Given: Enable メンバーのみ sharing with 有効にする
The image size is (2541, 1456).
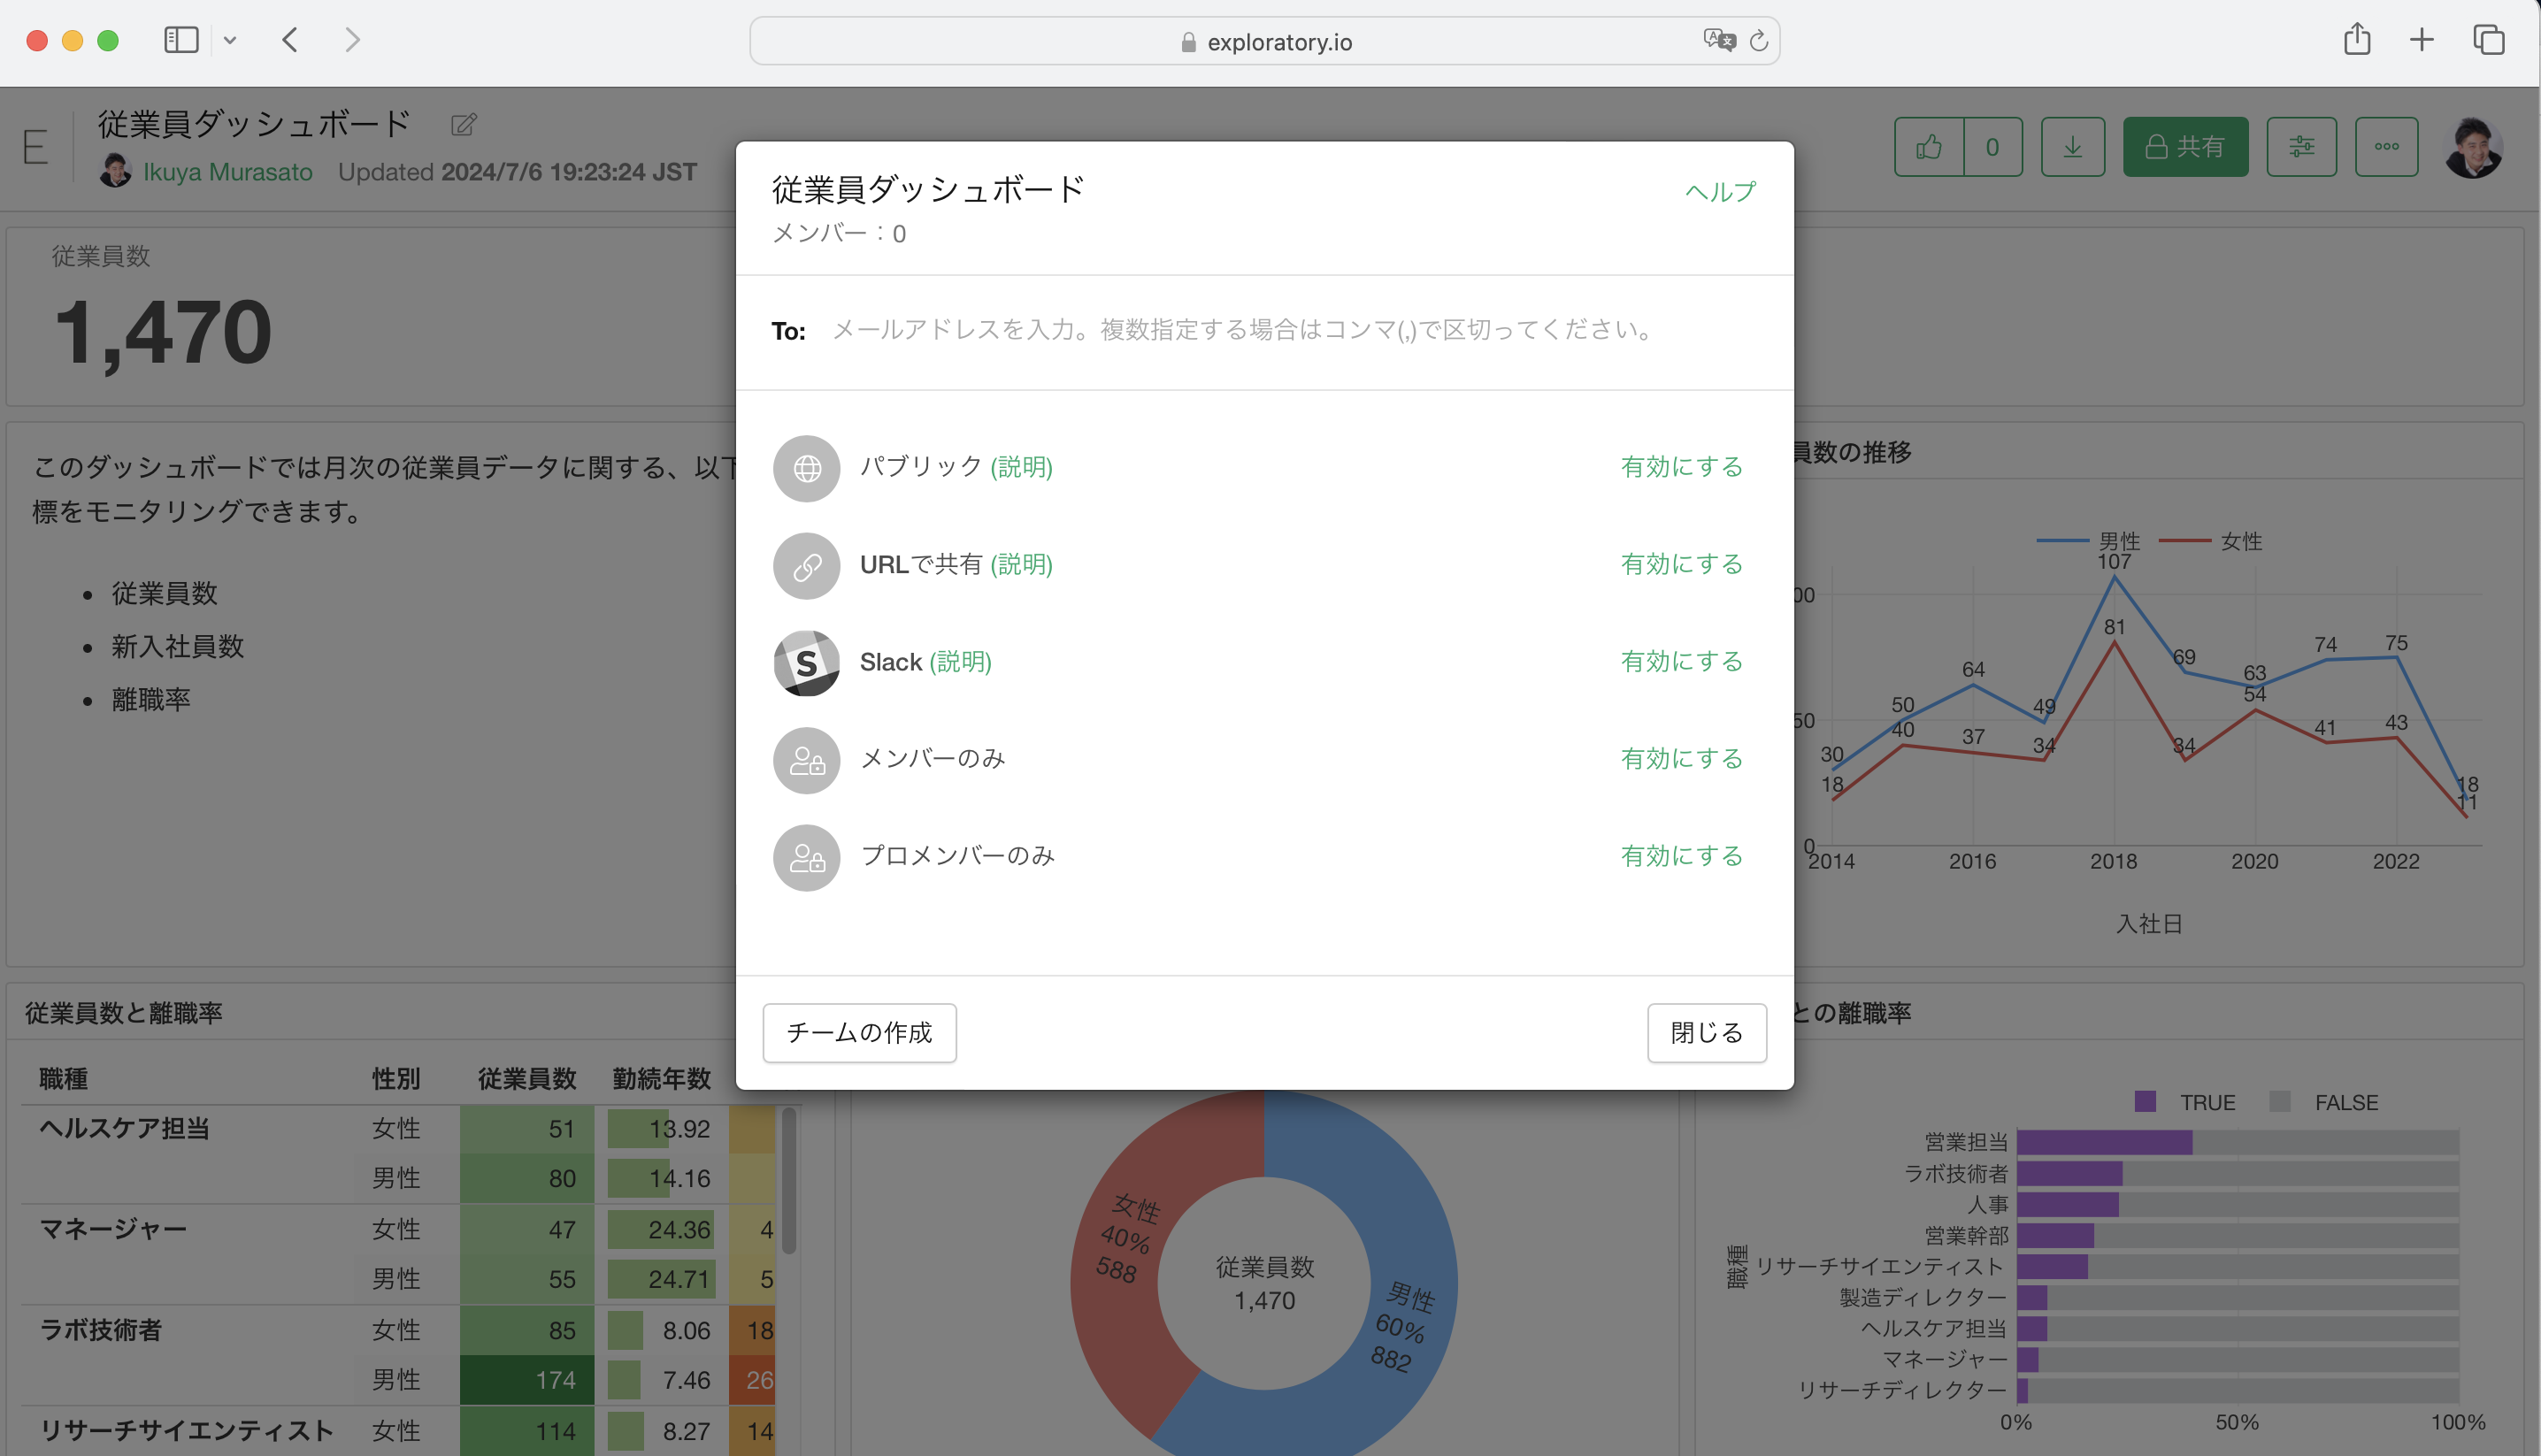Looking at the screenshot, I should [x=1682, y=759].
